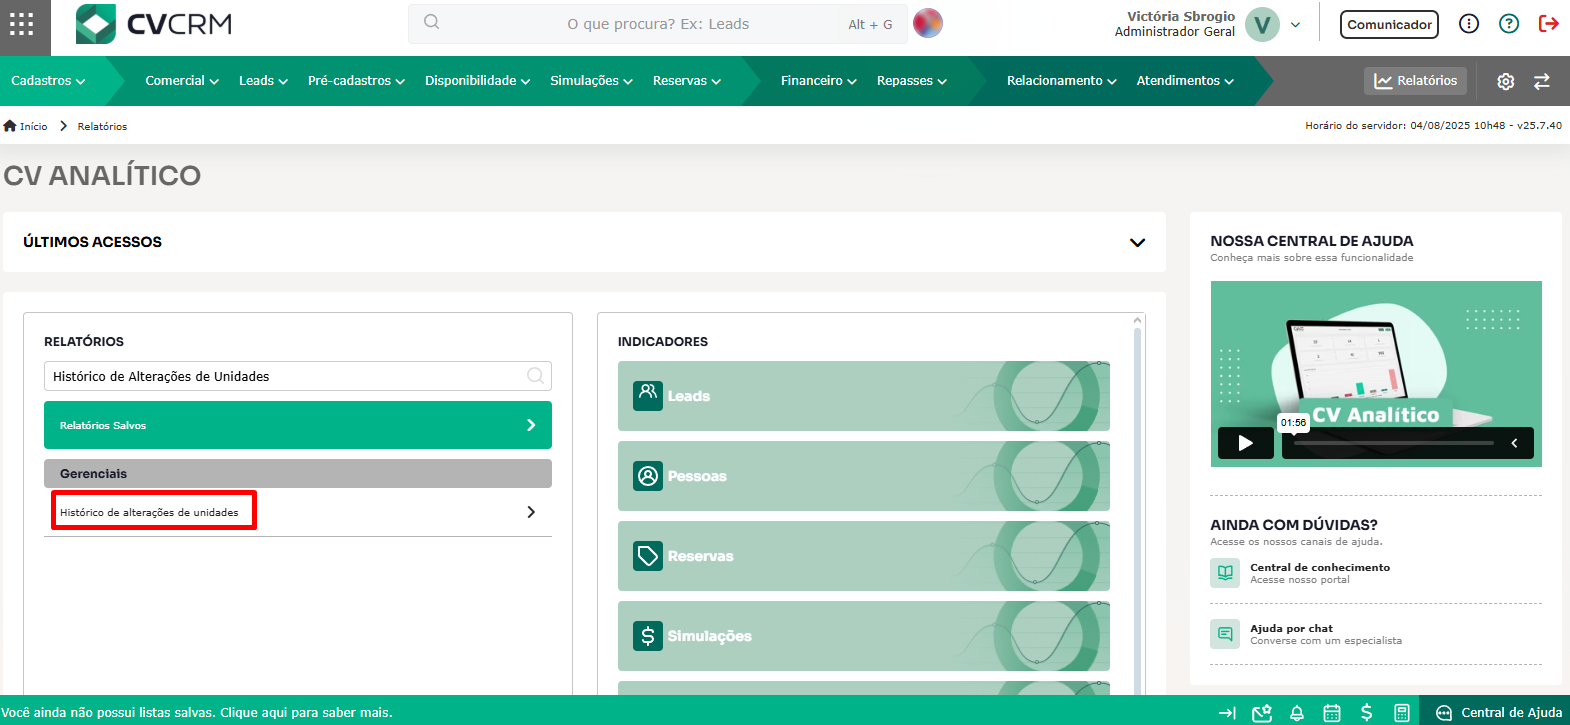Click the Central de conhecimento book icon

click(1225, 573)
